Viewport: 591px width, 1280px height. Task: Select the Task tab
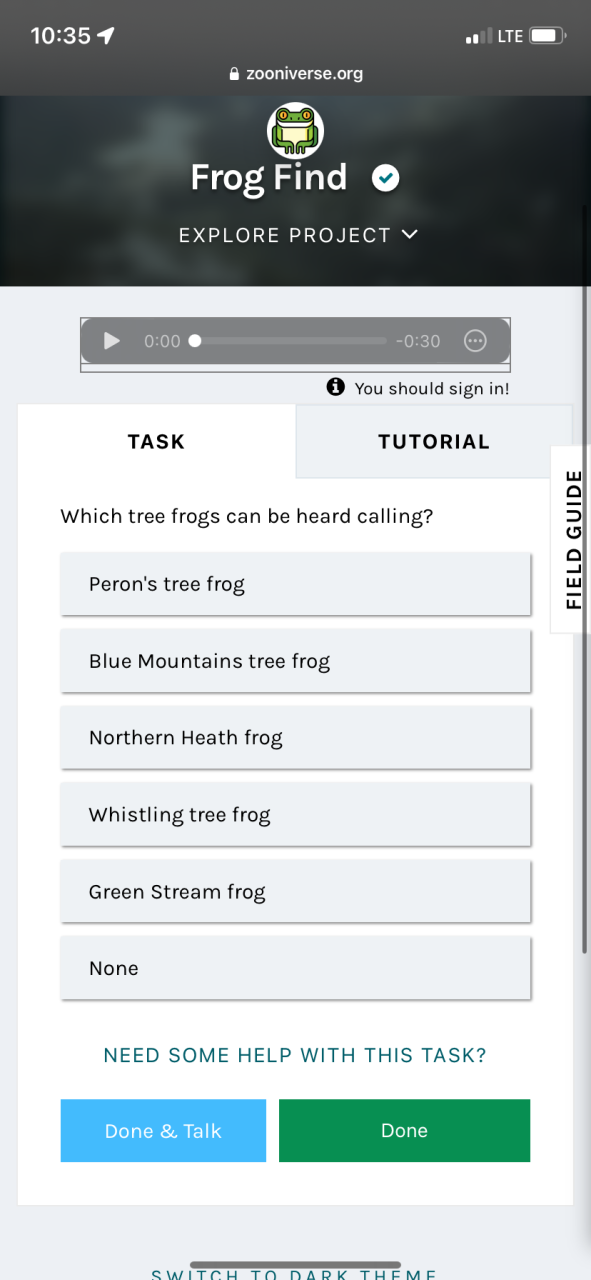pos(156,441)
